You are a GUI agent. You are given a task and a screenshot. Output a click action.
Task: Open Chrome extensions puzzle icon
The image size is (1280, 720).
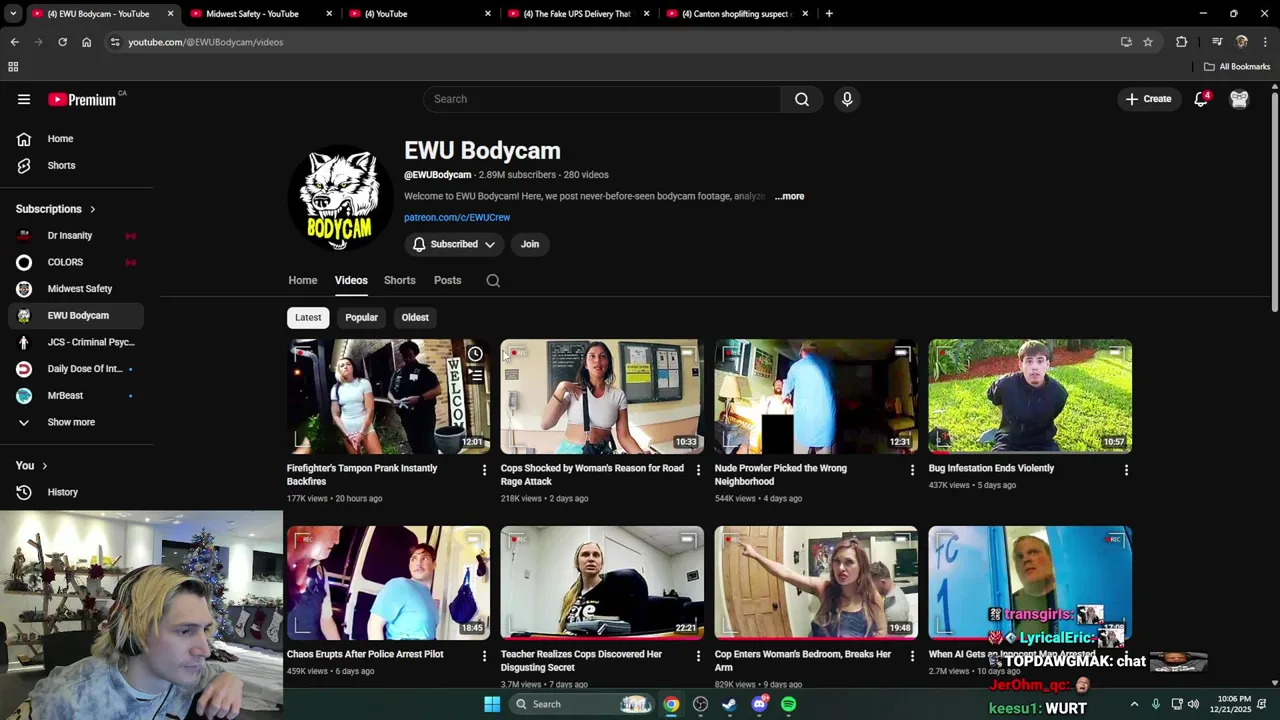point(1181,42)
